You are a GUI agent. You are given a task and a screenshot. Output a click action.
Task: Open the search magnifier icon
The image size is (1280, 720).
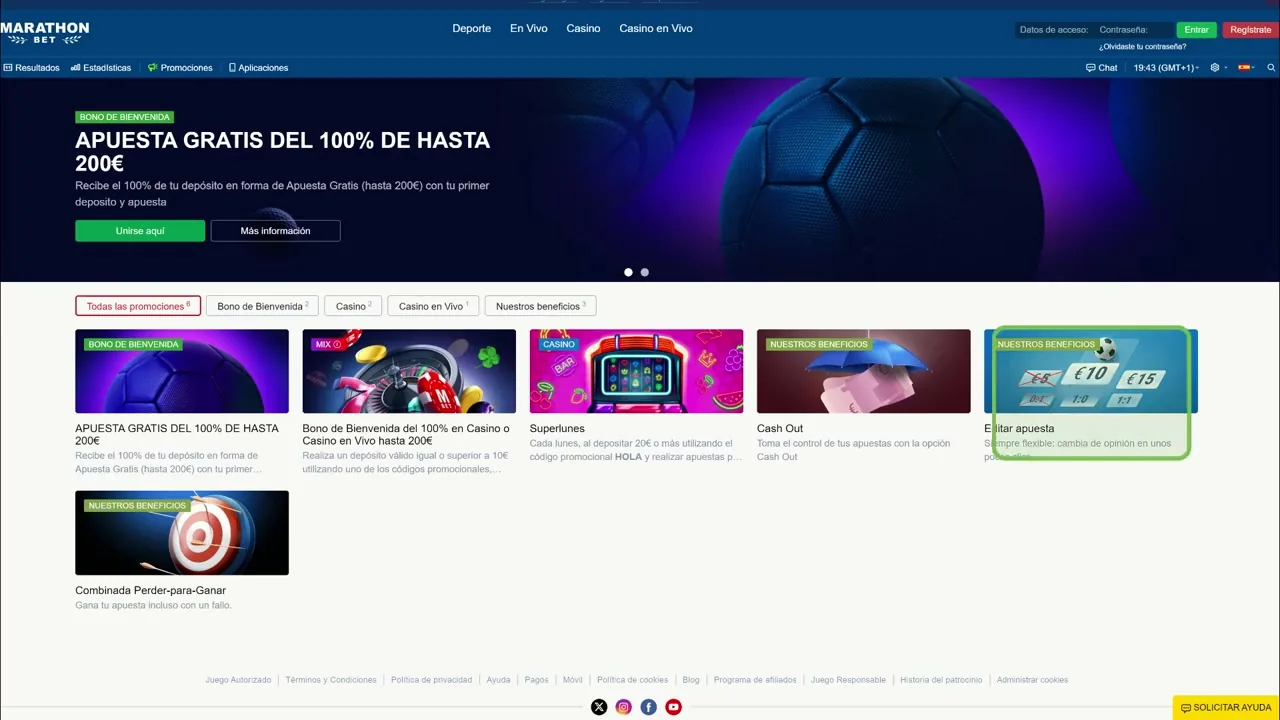click(1272, 68)
